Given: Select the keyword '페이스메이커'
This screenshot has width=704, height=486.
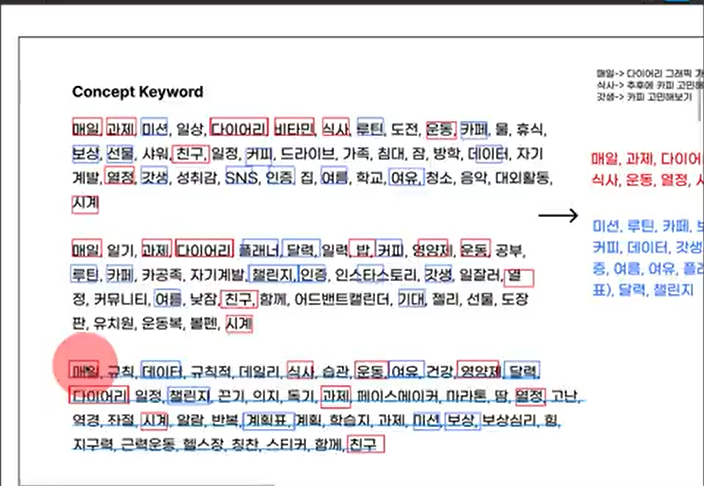Looking at the screenshot, I should pos(397,396).
